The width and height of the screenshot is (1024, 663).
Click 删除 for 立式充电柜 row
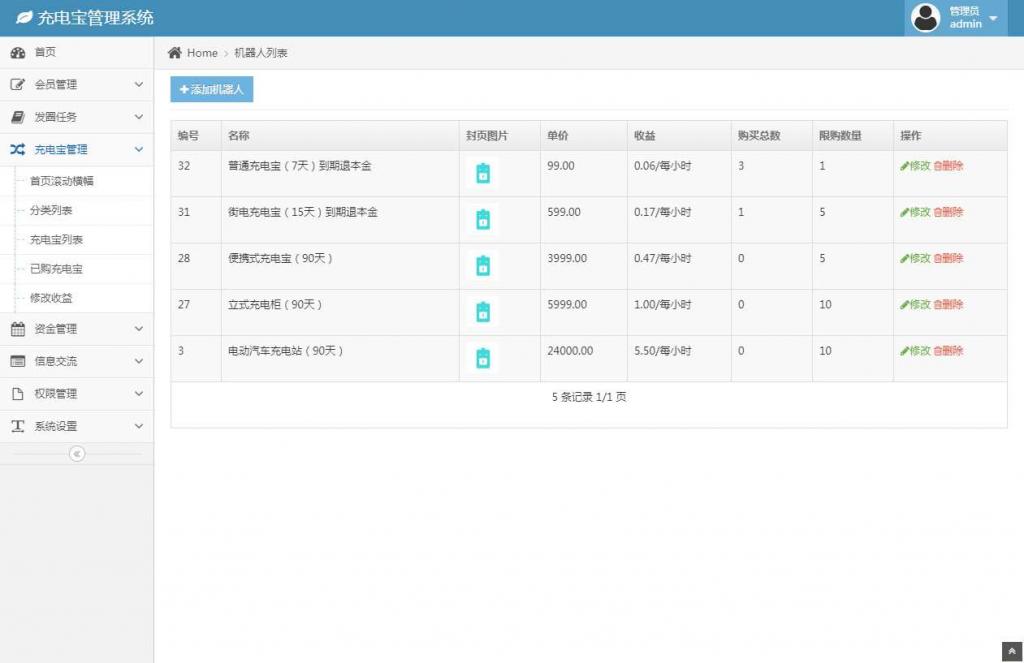pyautogui.click(x=948, y=304)
